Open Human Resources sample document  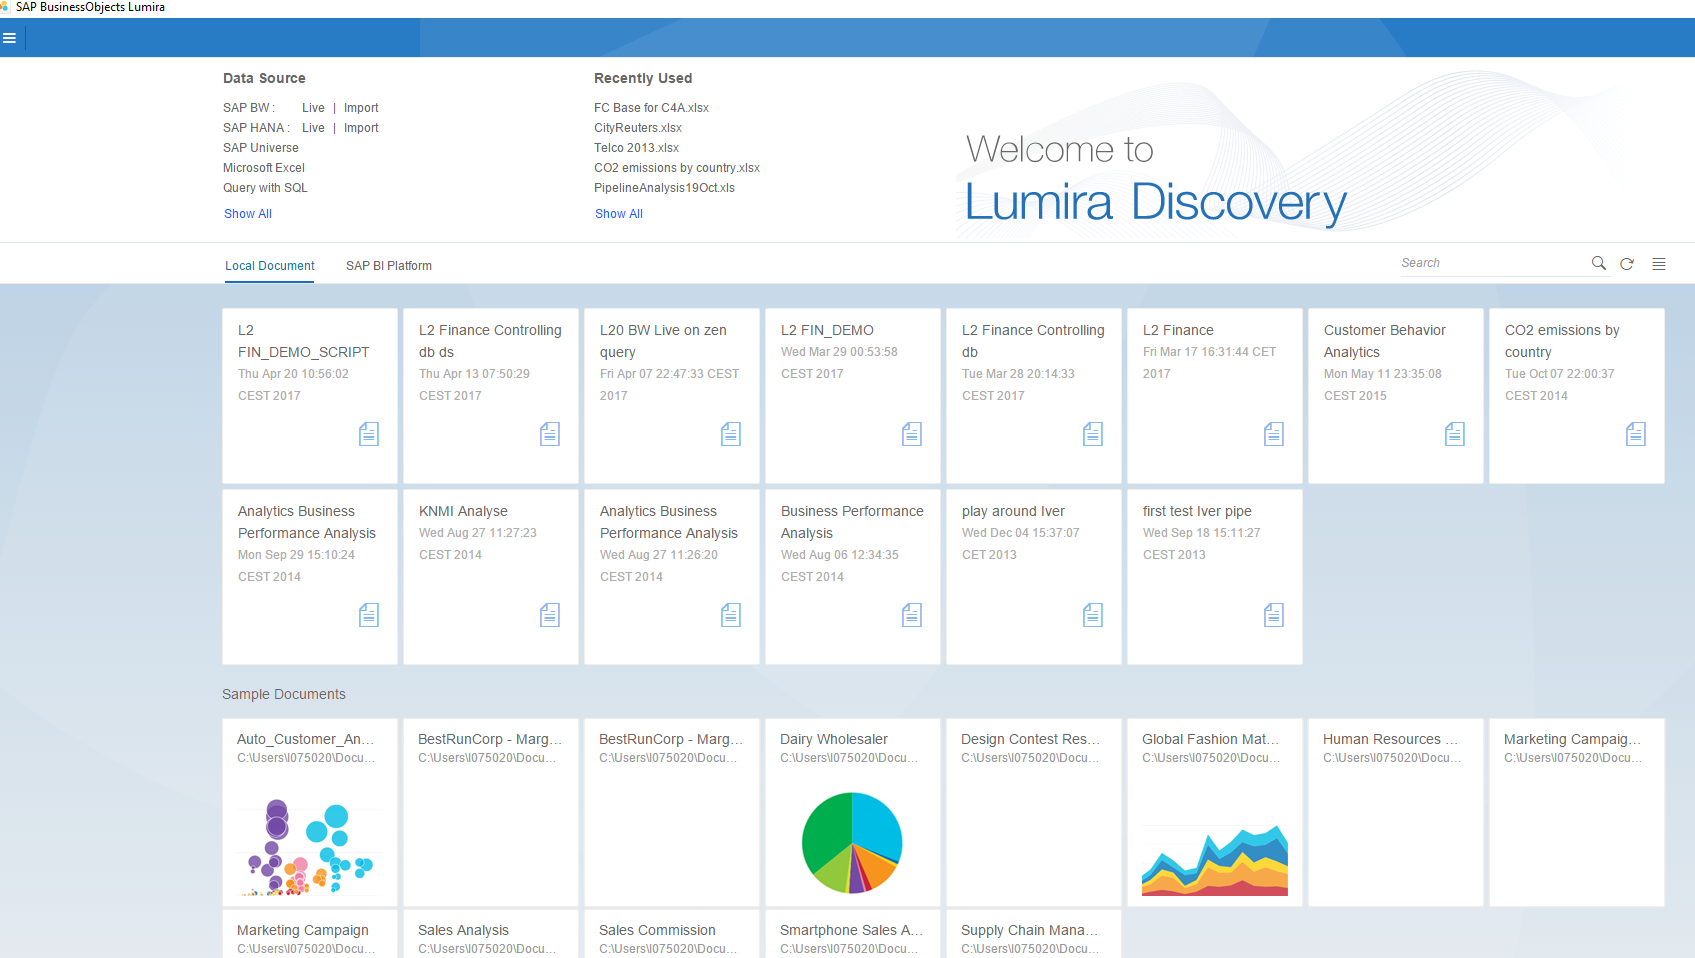tap(1396, 812)
